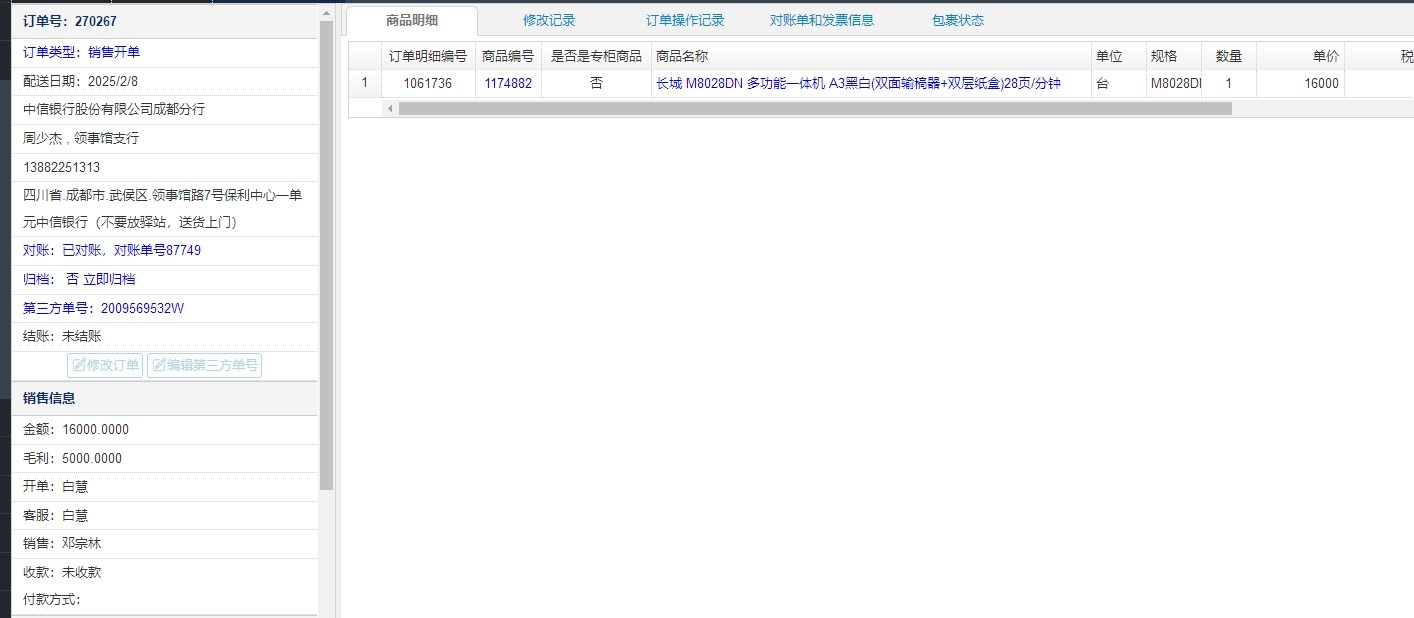Click the 中信银行股份有限公司成都分行 customer name
Viewport: 1414px width, 618px height.
tap(114, 109)
